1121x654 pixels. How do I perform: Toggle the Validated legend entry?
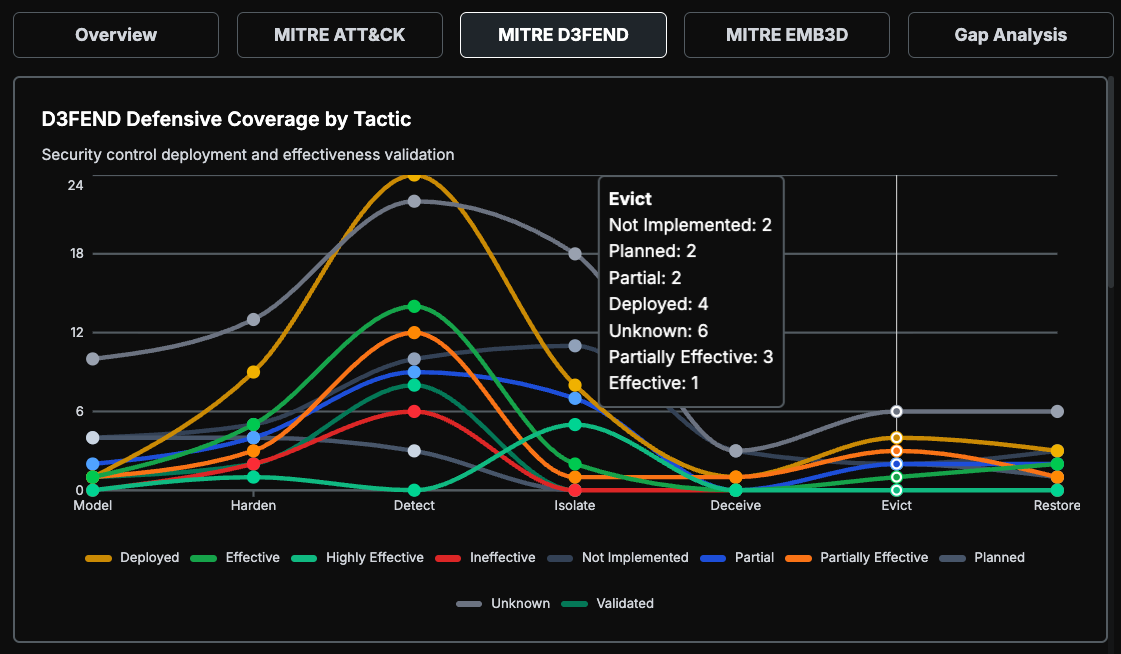click(608, 603)
